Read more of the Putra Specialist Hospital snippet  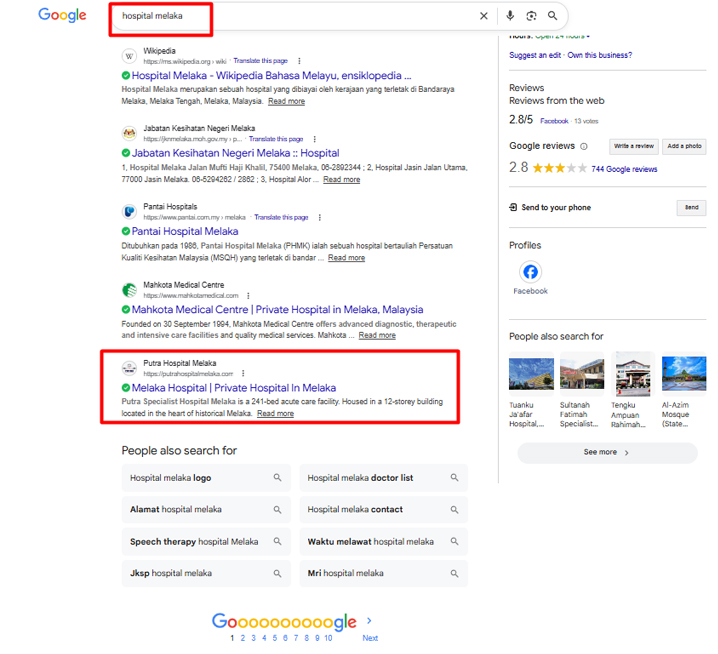pos(276,414)
